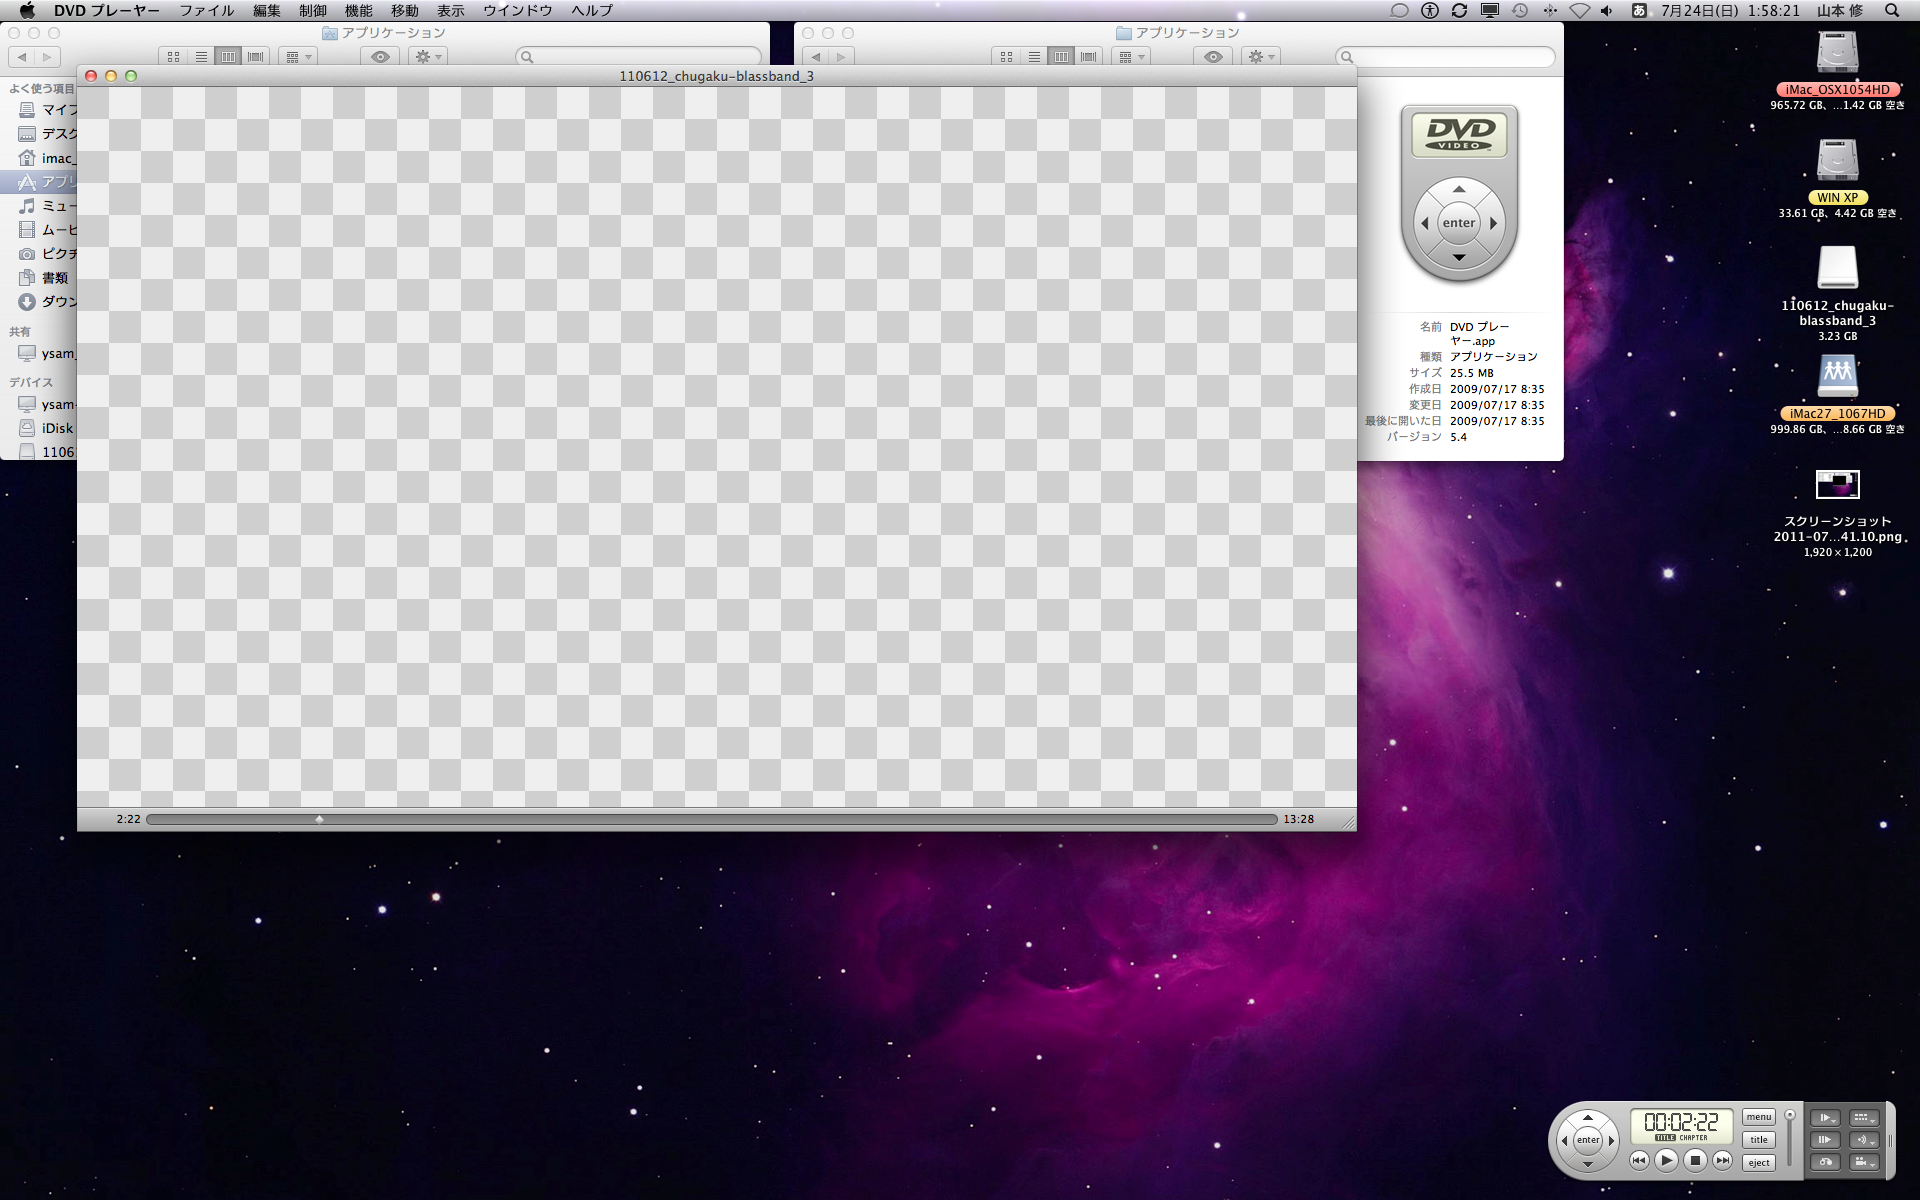The image size is (1920, 1200).
Task: Go to previous chapter on controller
Action: [x=1639, y=1160]
